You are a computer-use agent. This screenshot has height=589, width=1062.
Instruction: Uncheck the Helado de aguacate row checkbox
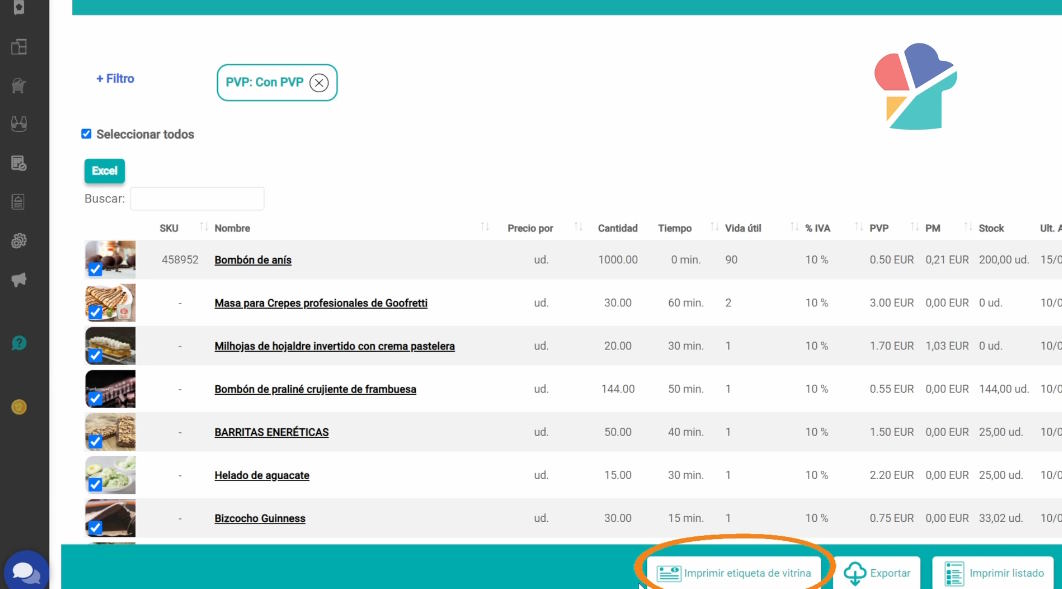95,484
